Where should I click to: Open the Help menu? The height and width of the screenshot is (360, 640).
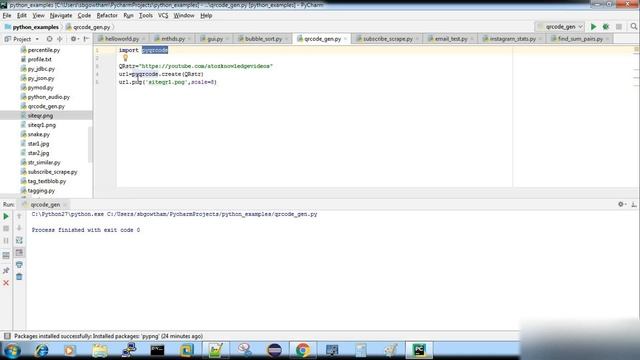[x=206, y=16]
